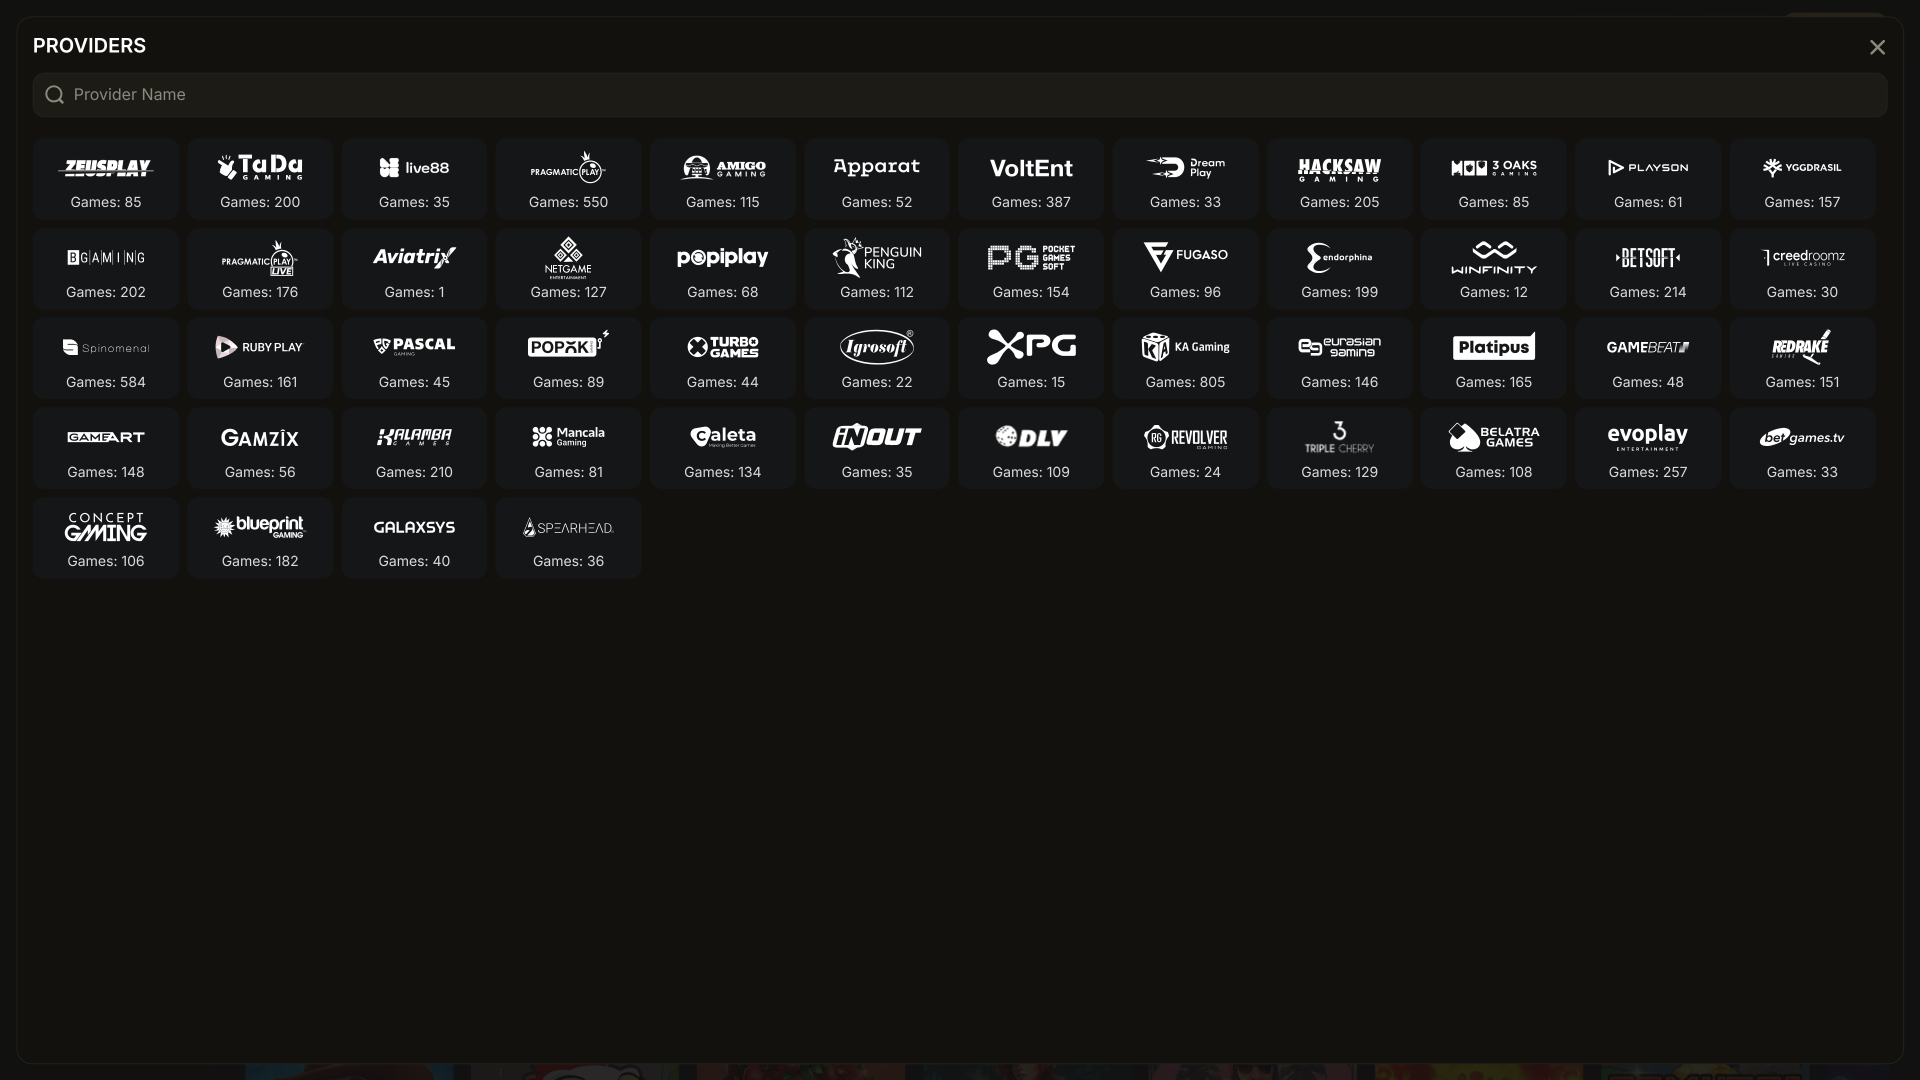Select the Gamzix provider logo
Viewport: 1920px width, 1080px height.
pyautogui.click(x=260, y=437)
